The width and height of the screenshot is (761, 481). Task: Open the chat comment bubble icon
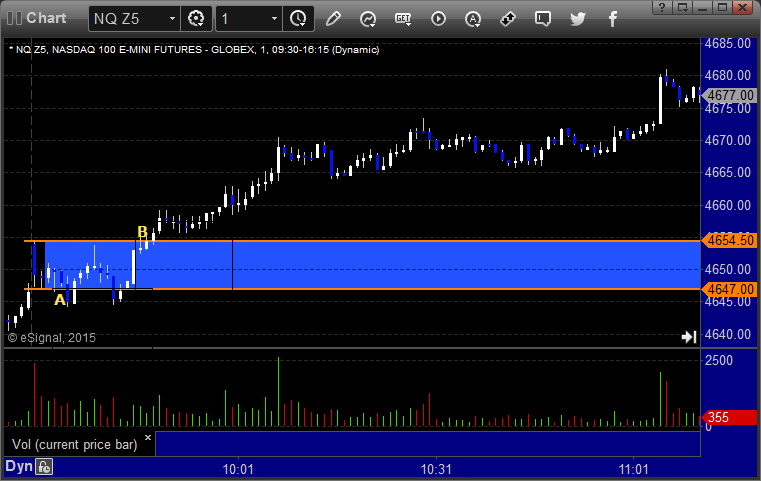coord(542,18)
